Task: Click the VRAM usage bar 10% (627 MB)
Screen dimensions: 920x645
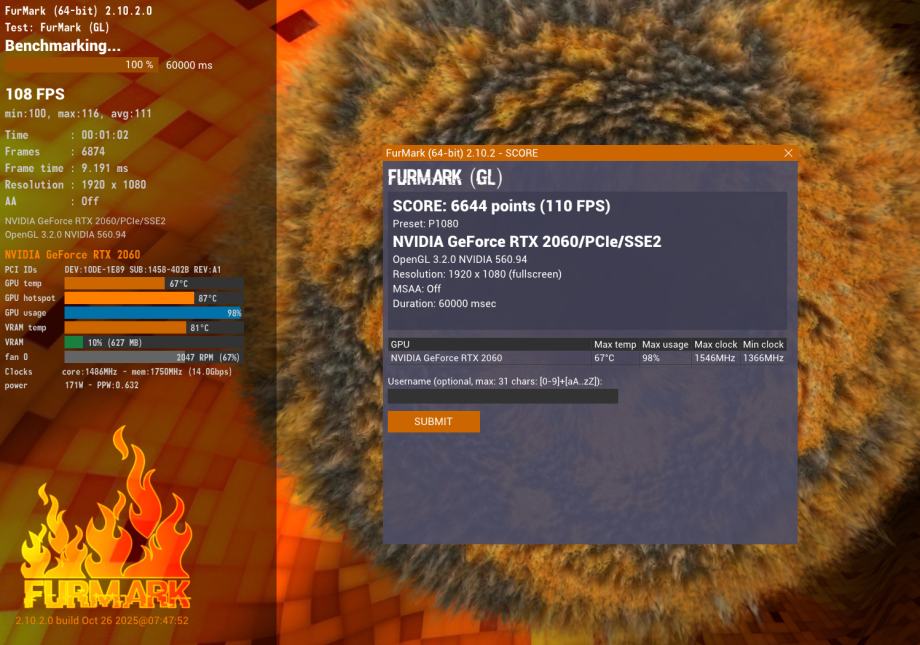Action: [x=154, y=342]
